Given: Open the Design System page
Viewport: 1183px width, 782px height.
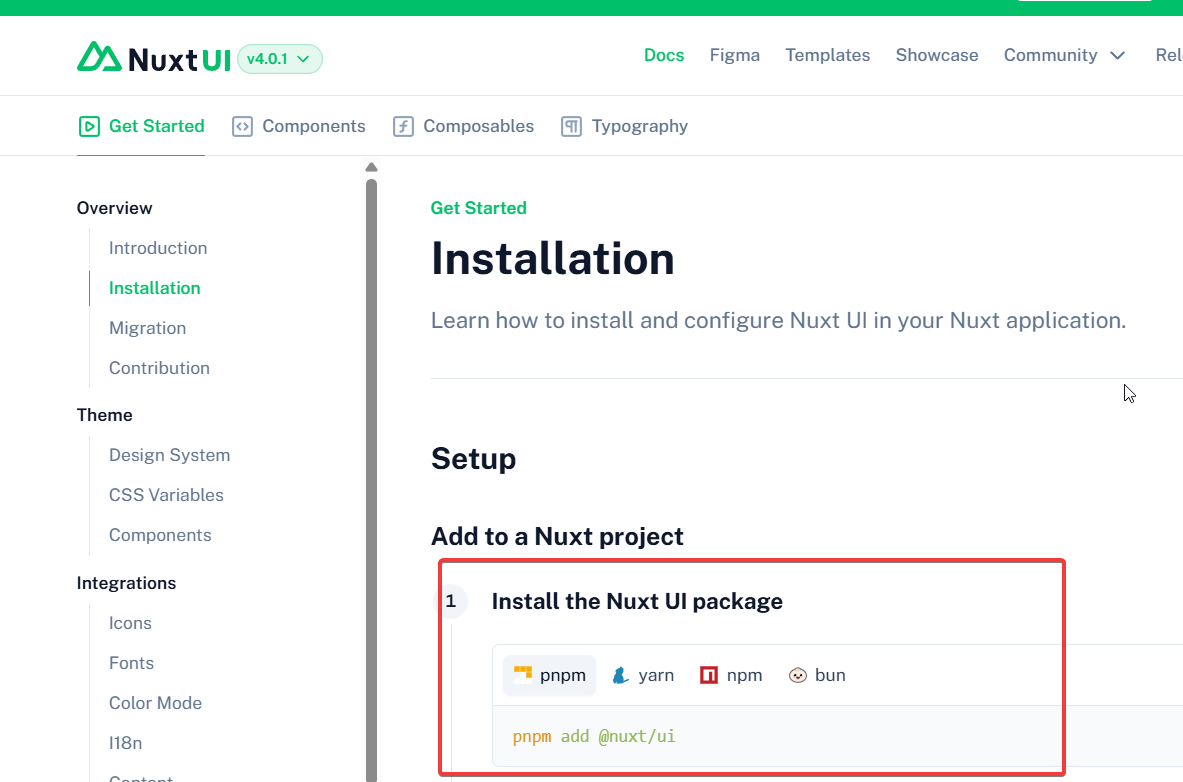Looking at the screenshot, I should (169, 455).
